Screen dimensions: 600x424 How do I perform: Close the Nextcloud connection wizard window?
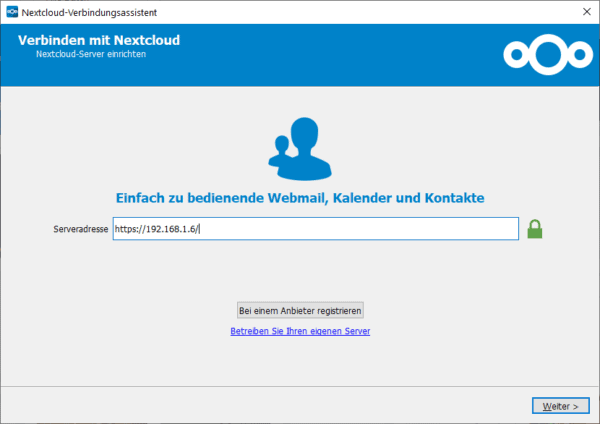click(582, 11)
